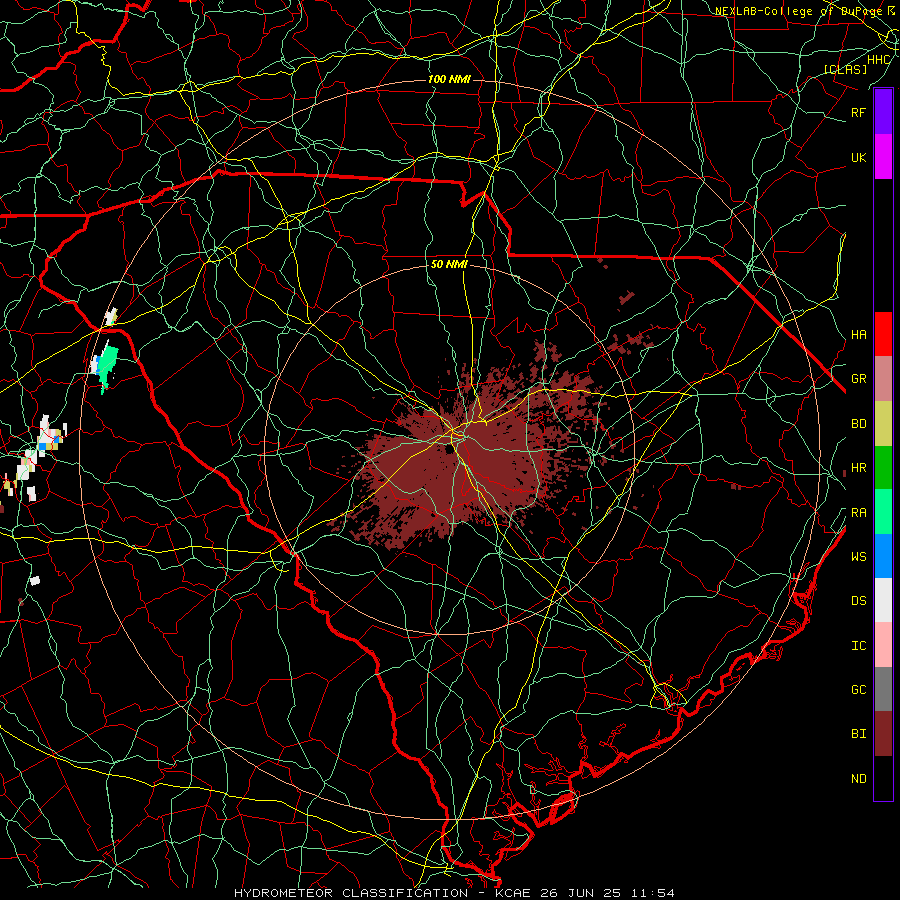Click the HR legend label
Viewport: 900px width, 900px height.
858,468
